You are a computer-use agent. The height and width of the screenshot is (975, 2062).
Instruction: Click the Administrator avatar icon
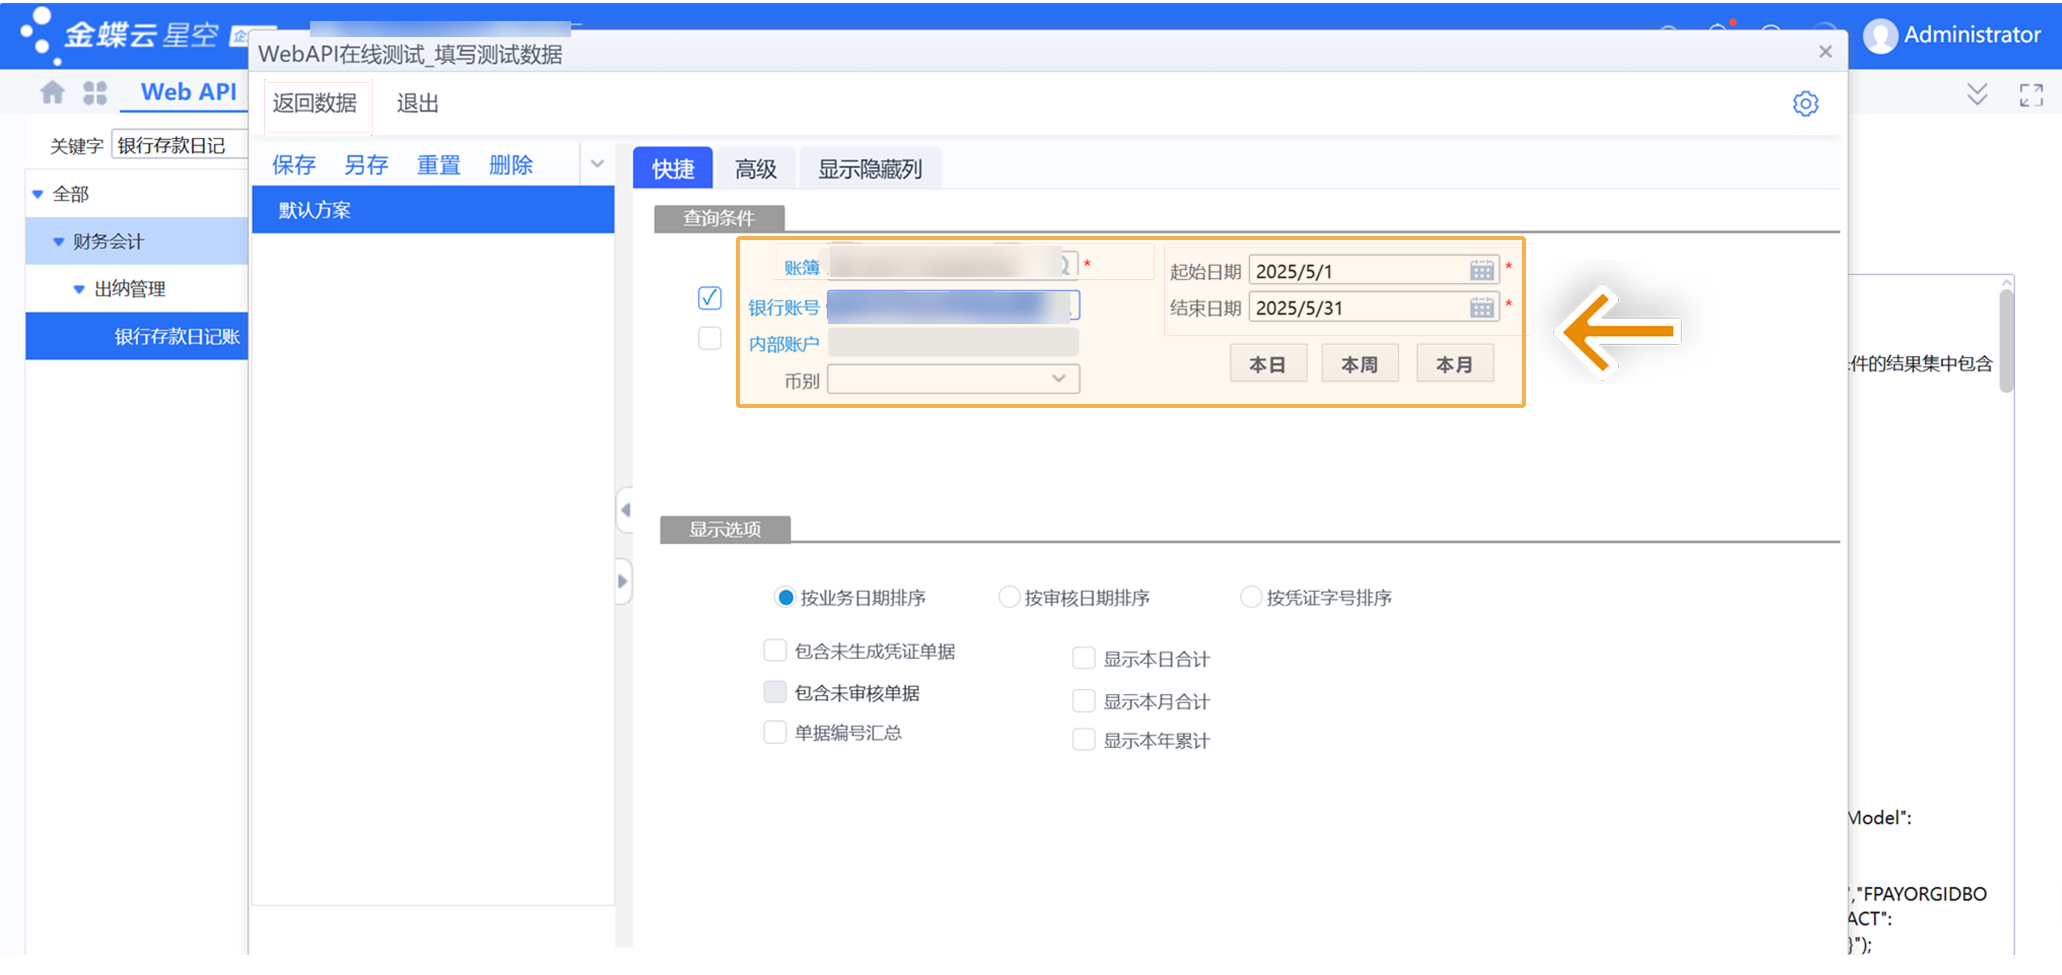click(1881, 34)
